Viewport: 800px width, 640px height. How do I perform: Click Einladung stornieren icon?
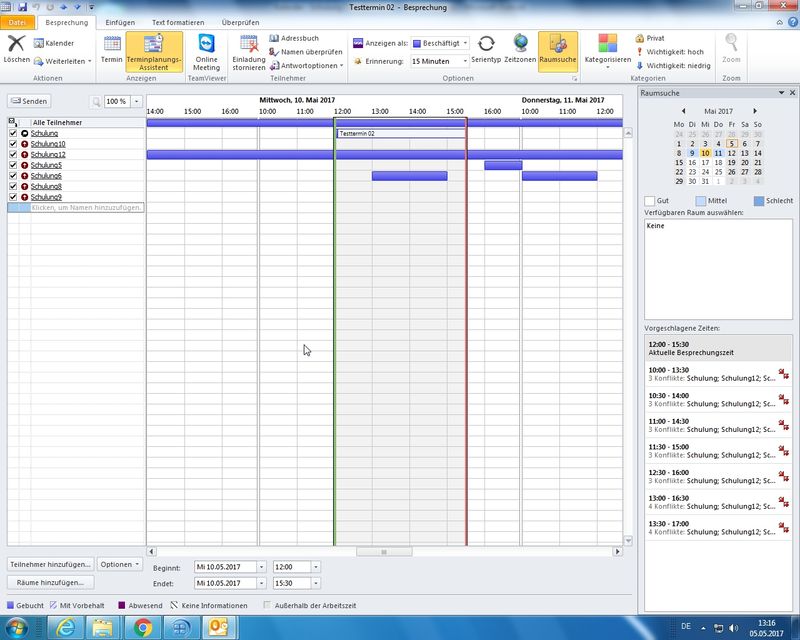(x=248, y=52)
